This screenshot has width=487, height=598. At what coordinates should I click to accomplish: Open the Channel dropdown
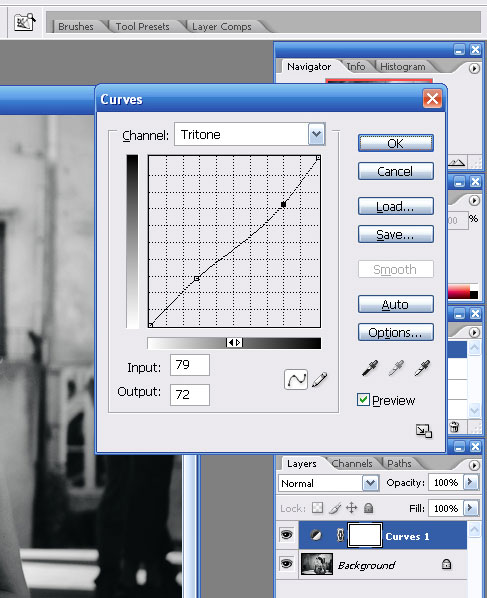pyautogui.click(x=317, y=134)
